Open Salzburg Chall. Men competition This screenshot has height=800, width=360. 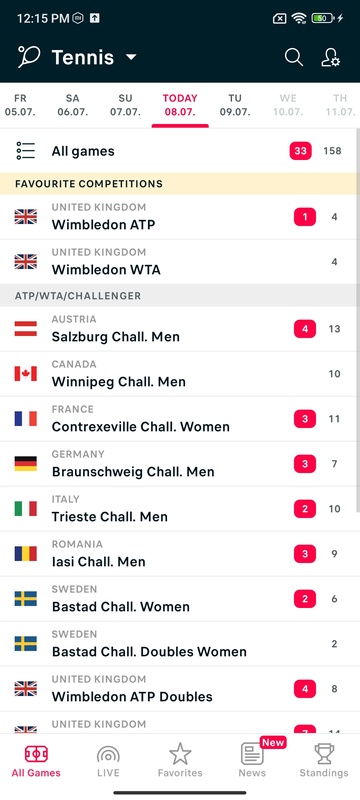(x=180, y=329)
